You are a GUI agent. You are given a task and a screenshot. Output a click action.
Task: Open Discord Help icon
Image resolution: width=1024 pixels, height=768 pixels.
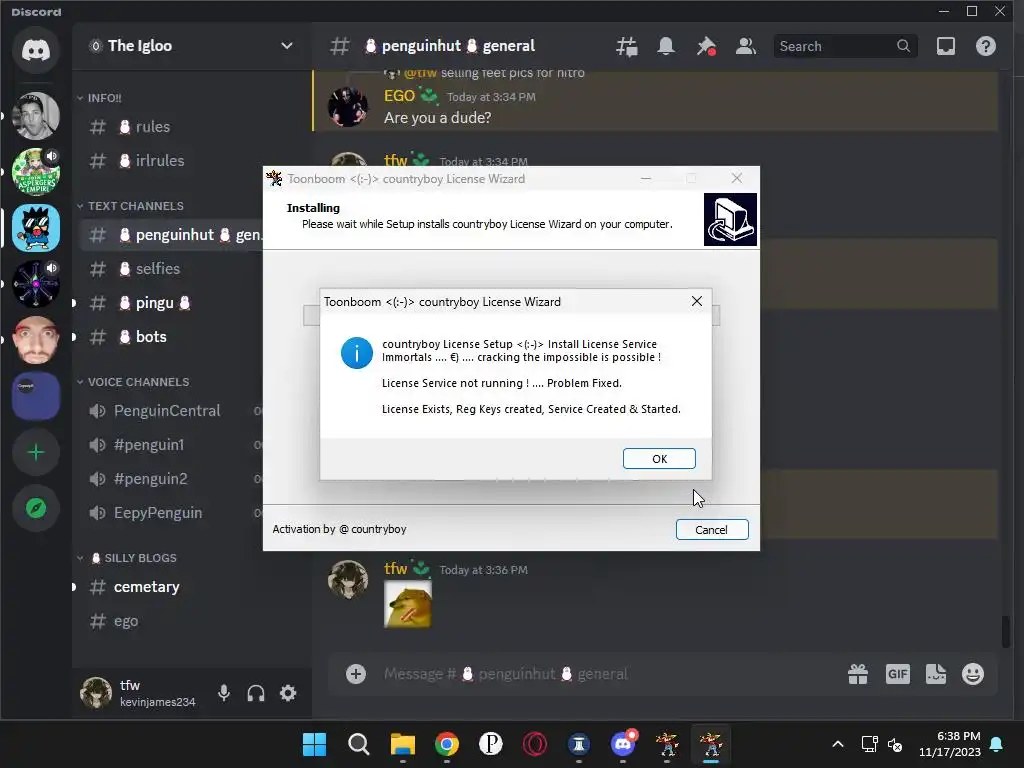(x=985, y=46)
